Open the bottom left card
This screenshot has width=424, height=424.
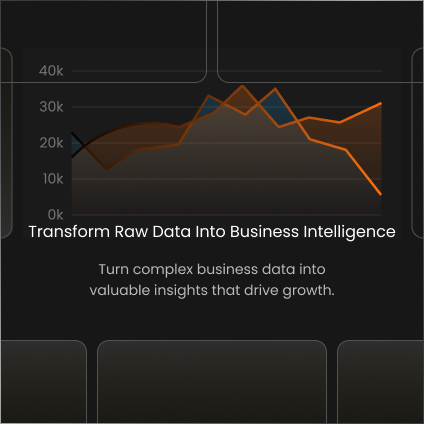click(x=43, y=381)
